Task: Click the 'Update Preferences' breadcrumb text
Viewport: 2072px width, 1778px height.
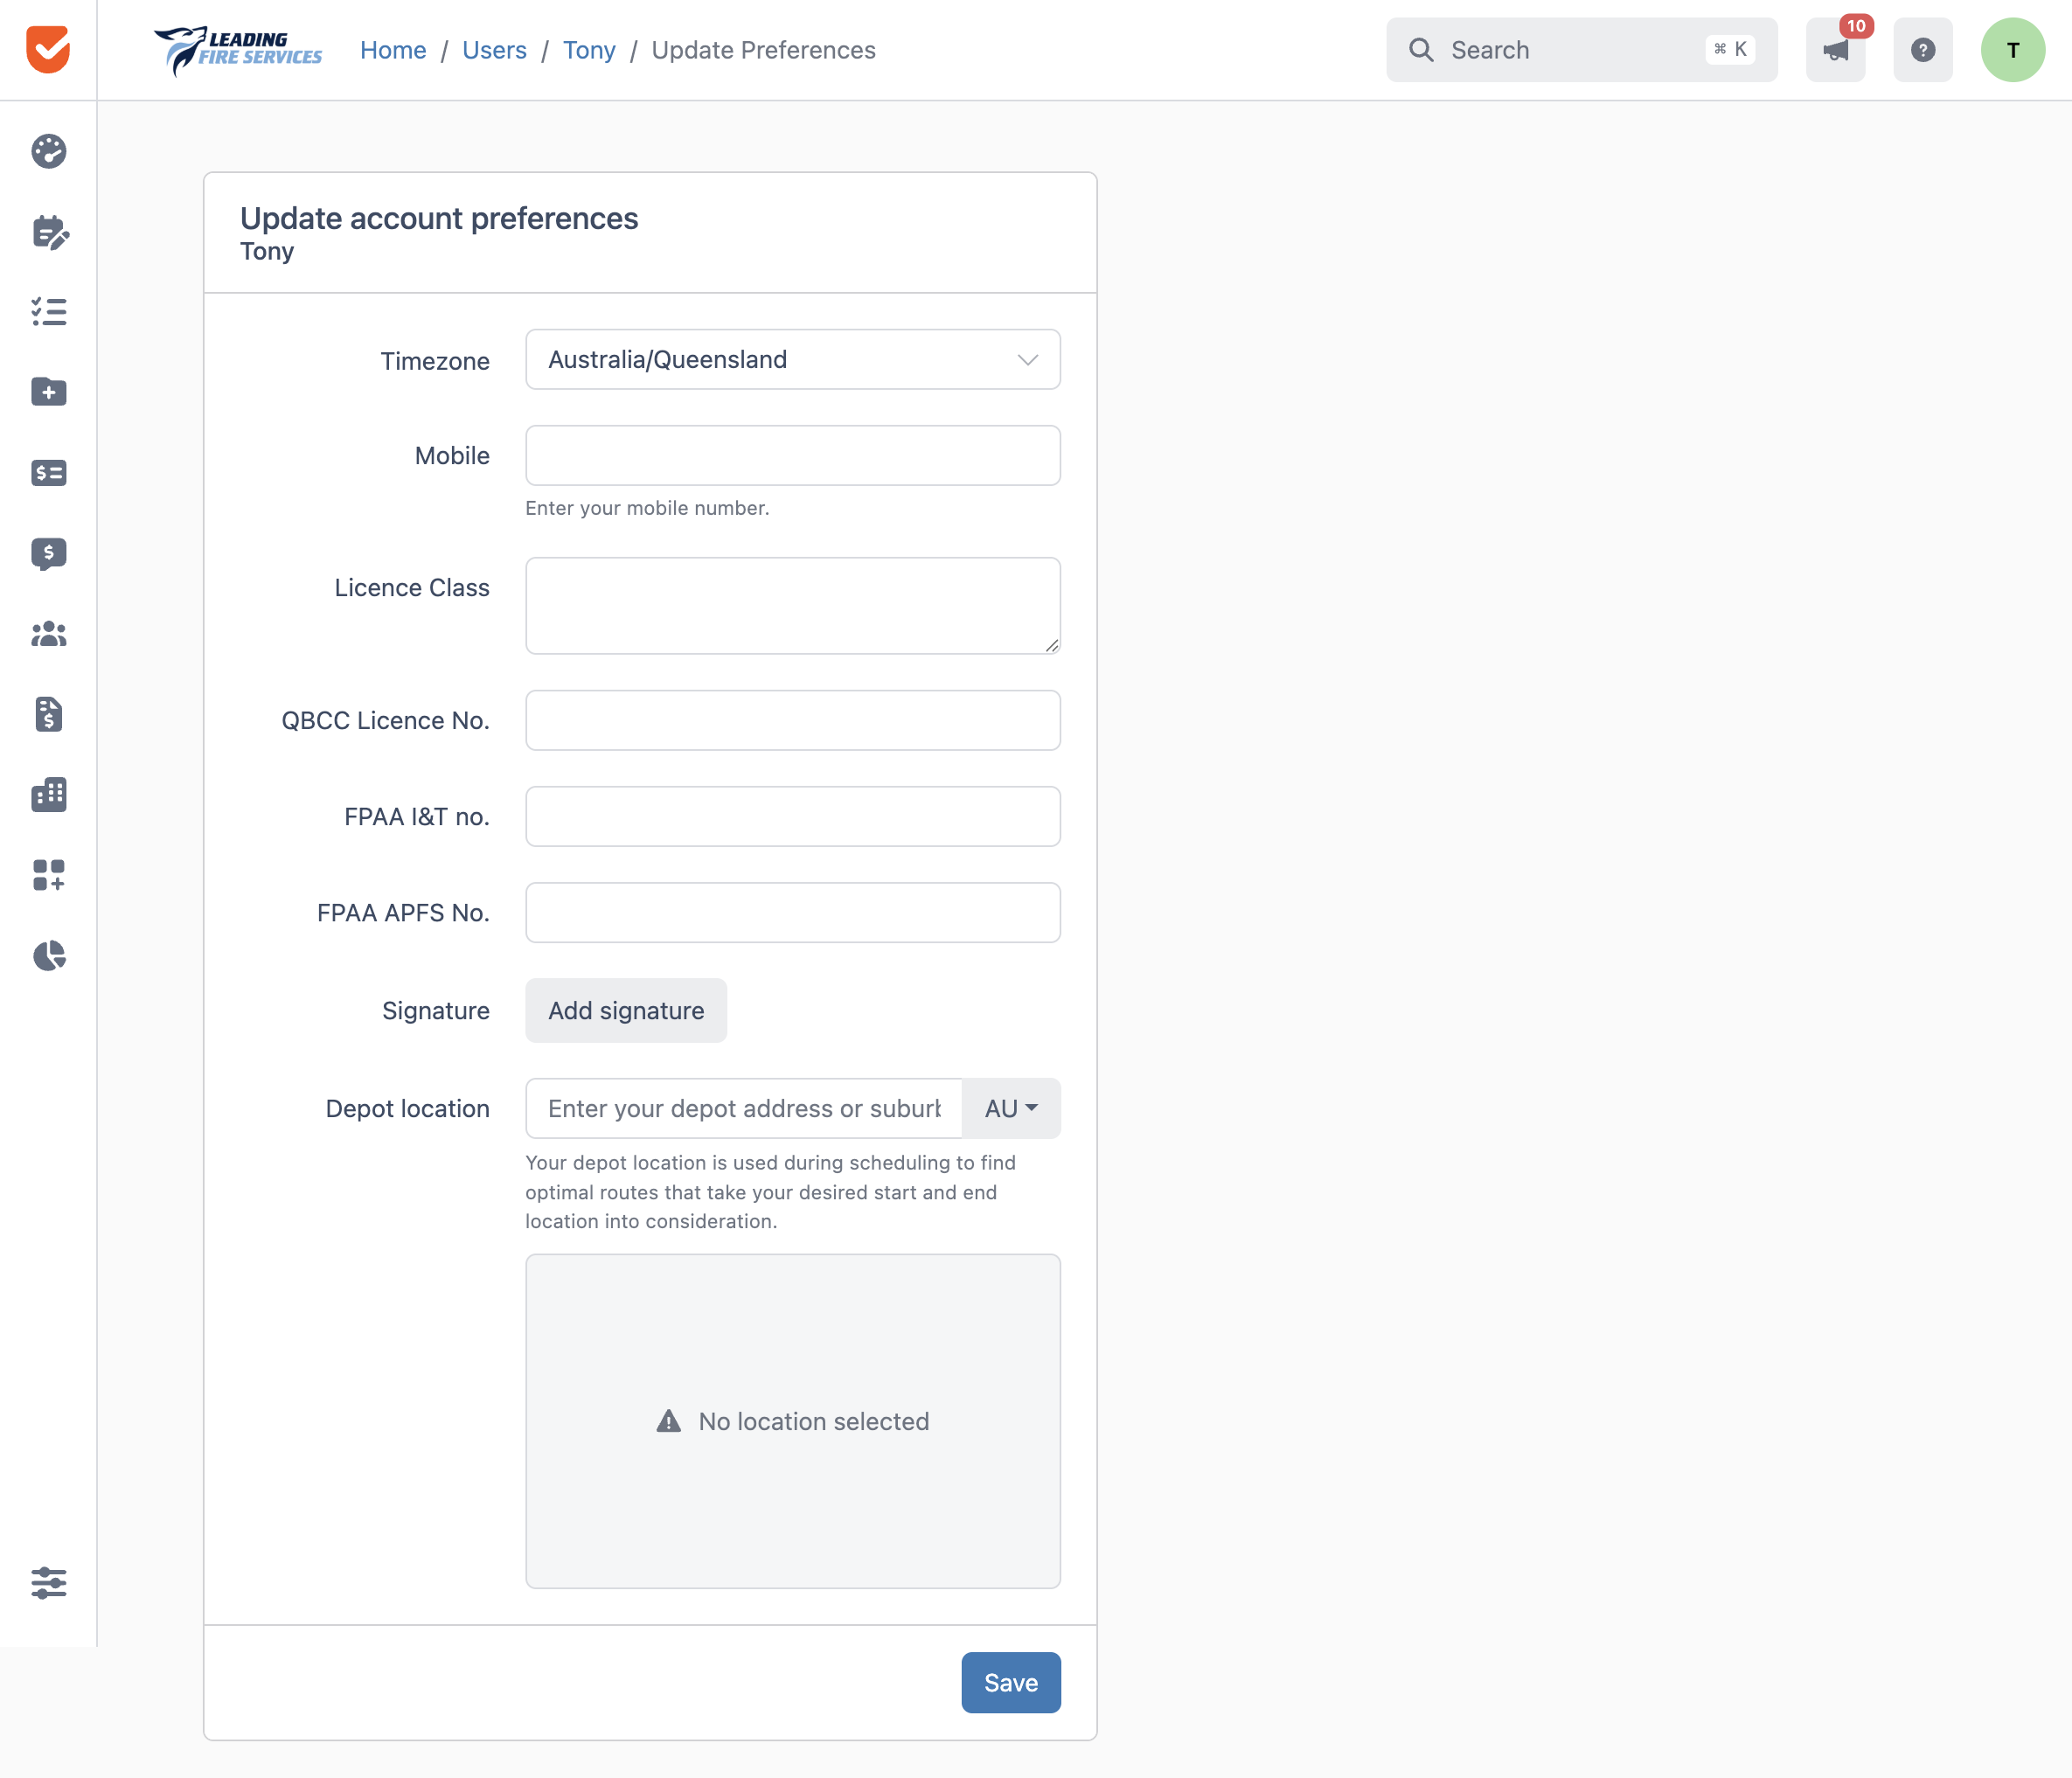Action: click(x=763, y=50)
